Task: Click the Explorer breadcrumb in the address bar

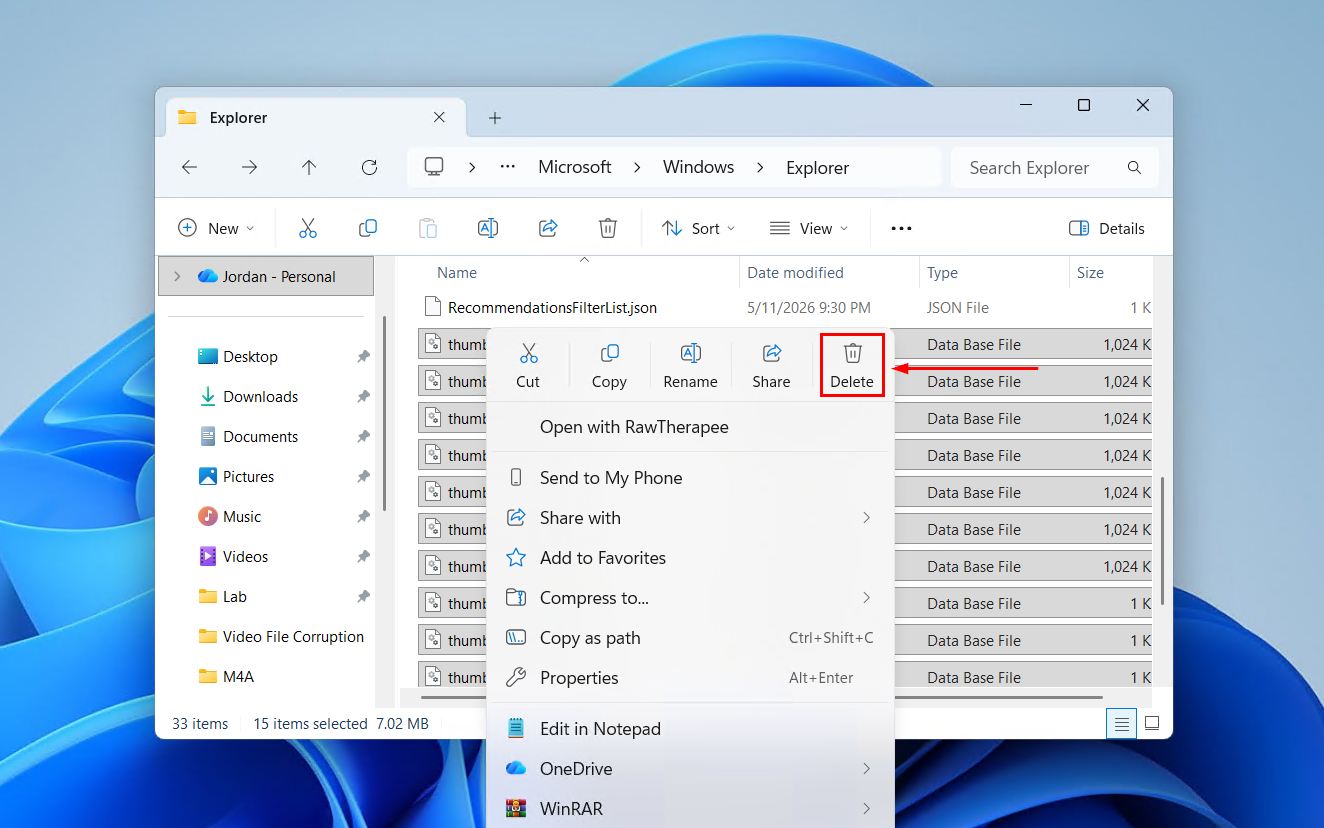Action: pos(818,168)
